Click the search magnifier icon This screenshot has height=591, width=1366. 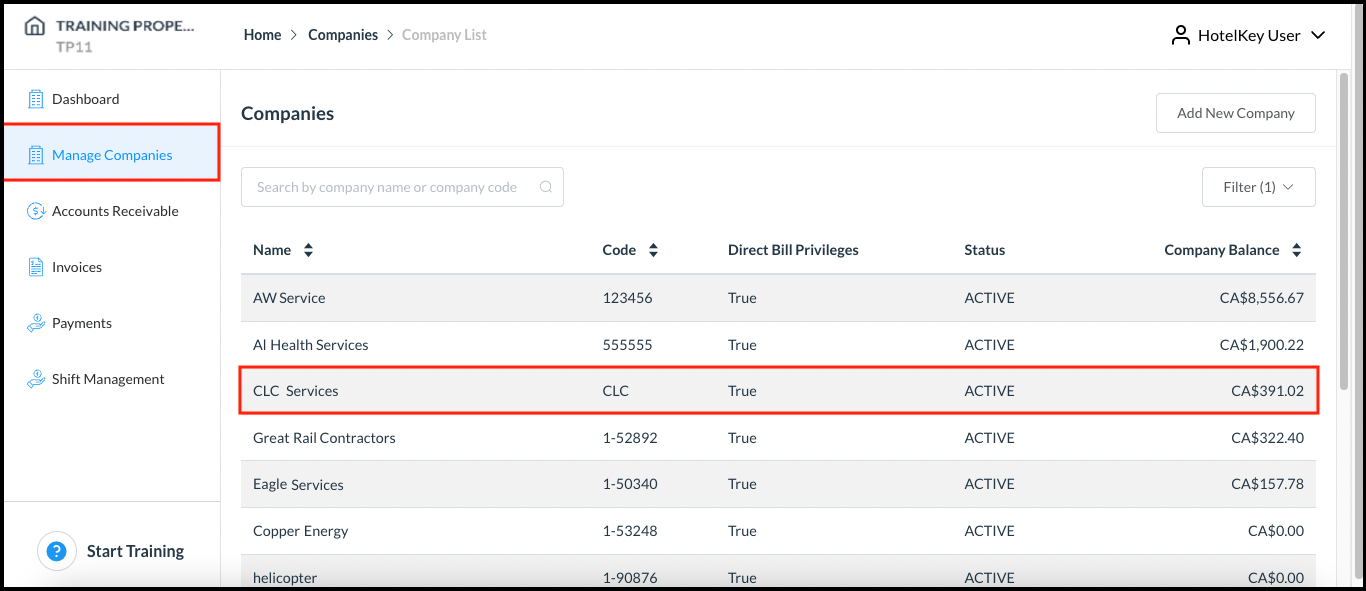[546, 187]
